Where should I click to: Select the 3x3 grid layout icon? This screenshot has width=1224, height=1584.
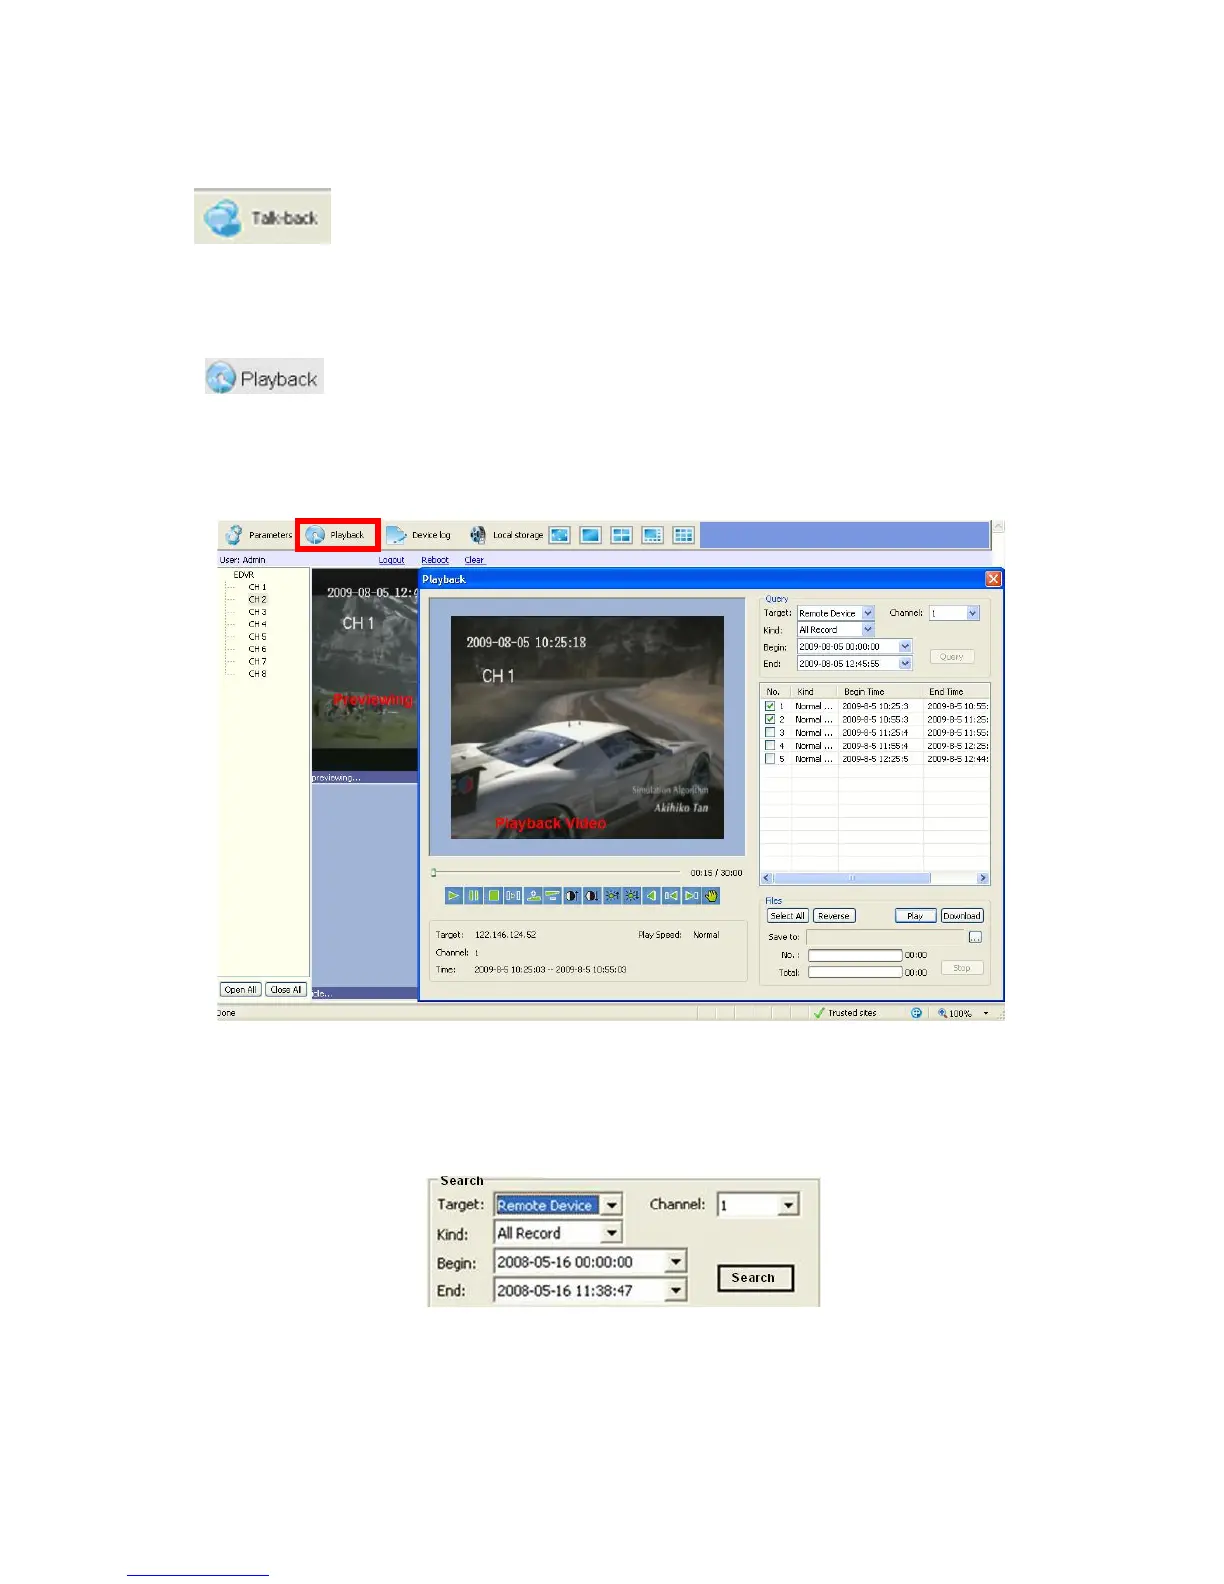coord(684,535)
